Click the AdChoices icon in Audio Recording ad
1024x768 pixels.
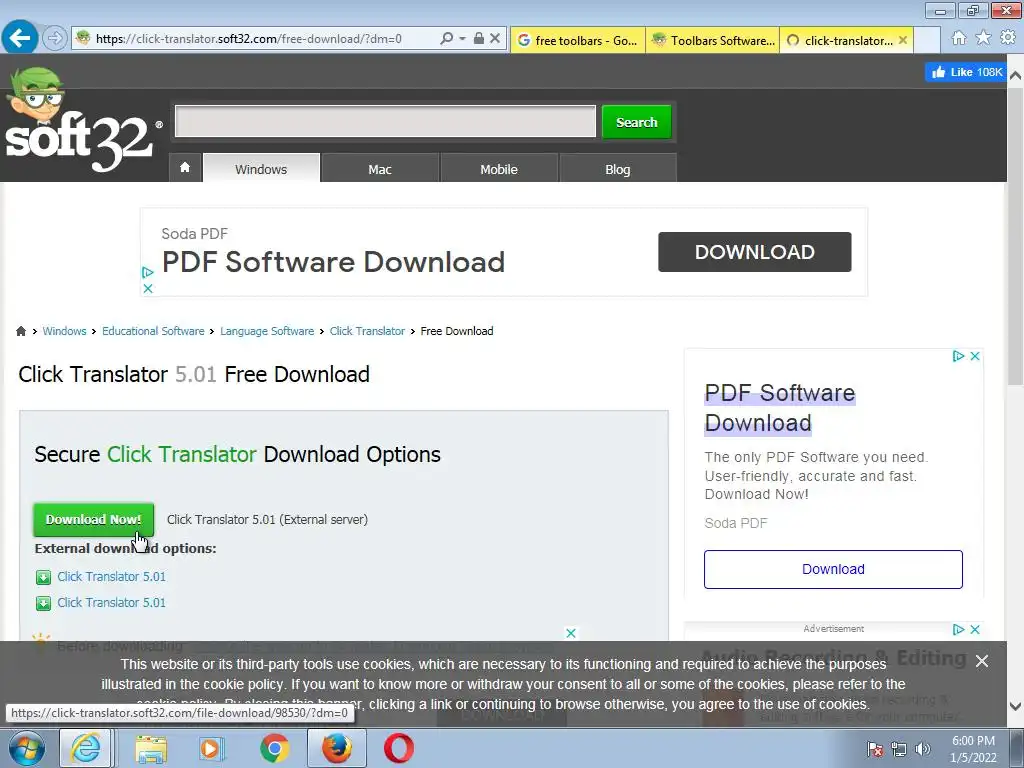coord(958,630)
